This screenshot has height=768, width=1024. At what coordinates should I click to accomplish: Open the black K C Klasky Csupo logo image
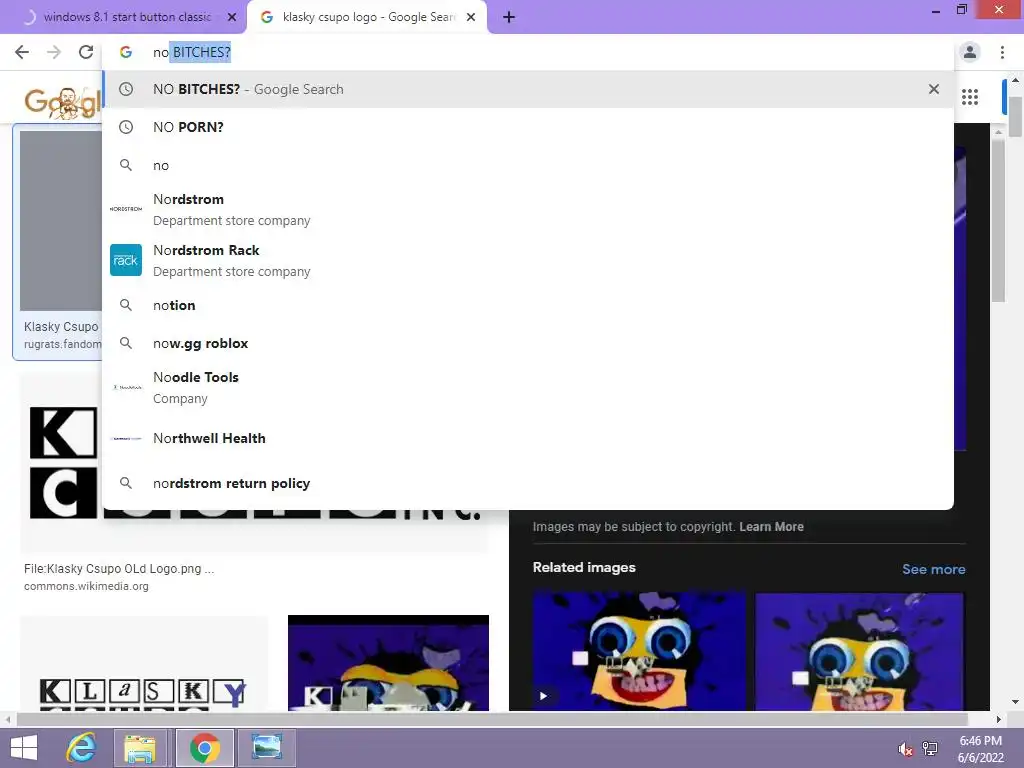[63, 464]
